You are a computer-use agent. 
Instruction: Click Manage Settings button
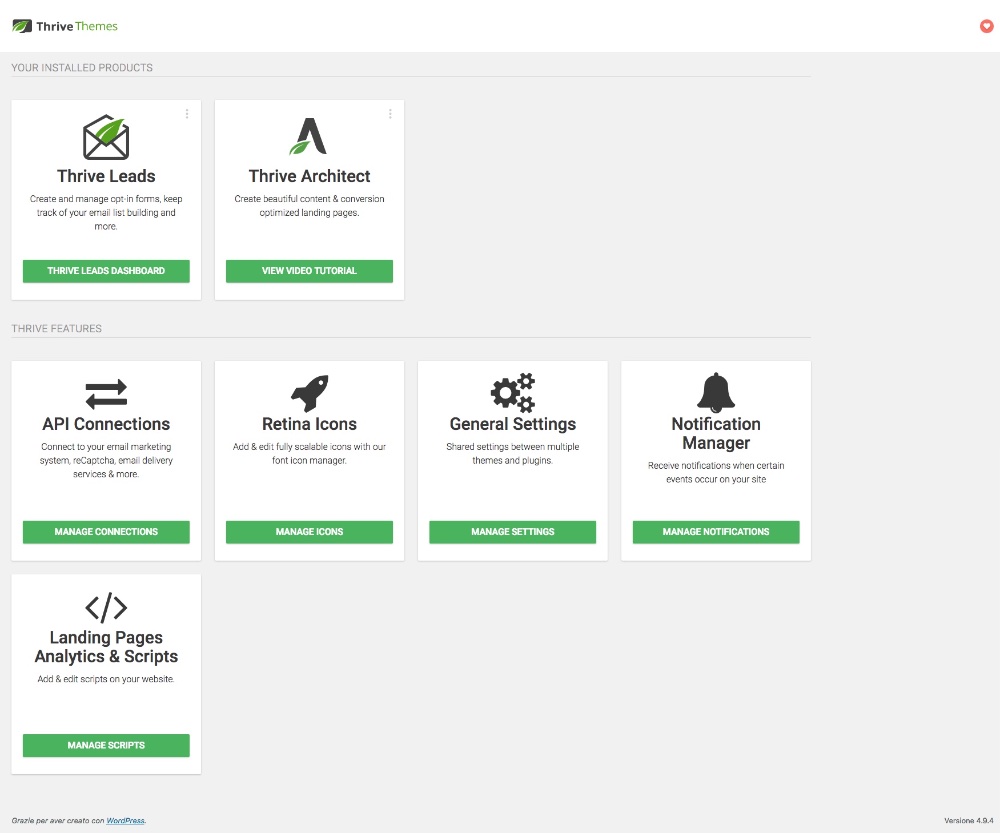513,532
